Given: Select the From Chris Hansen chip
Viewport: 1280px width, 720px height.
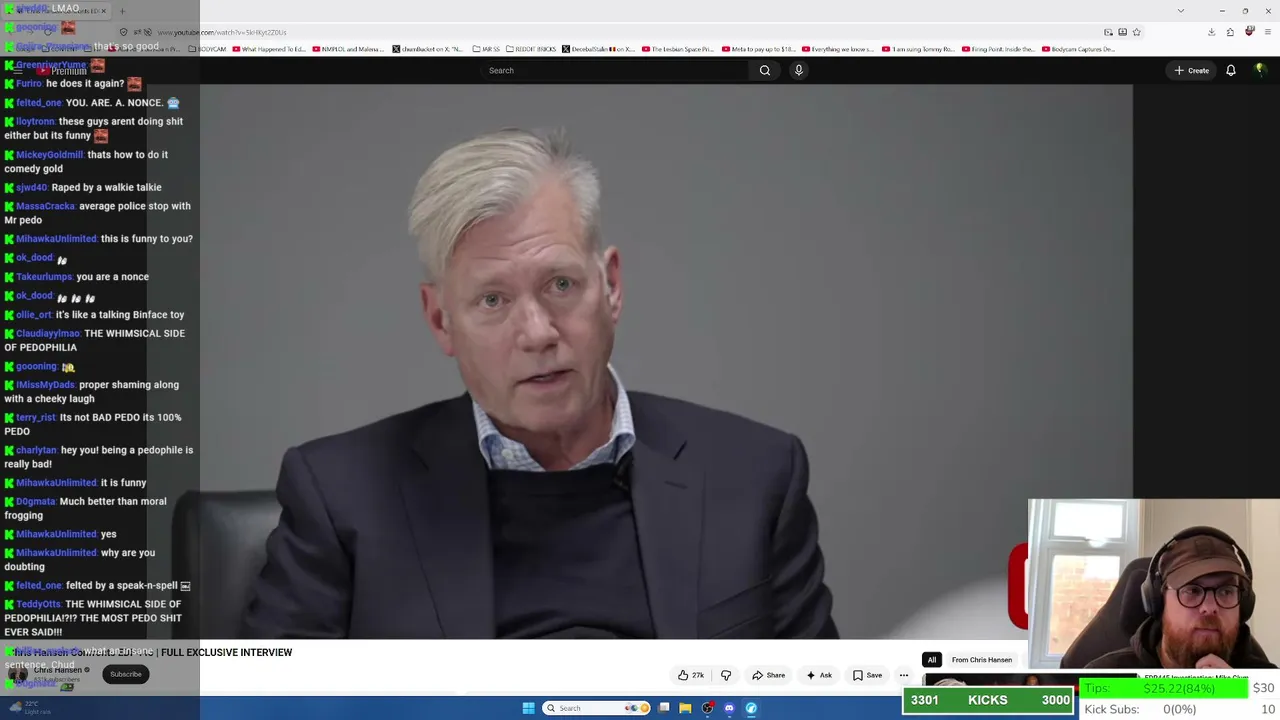Looking at the screenshot, I should (982, 660).
